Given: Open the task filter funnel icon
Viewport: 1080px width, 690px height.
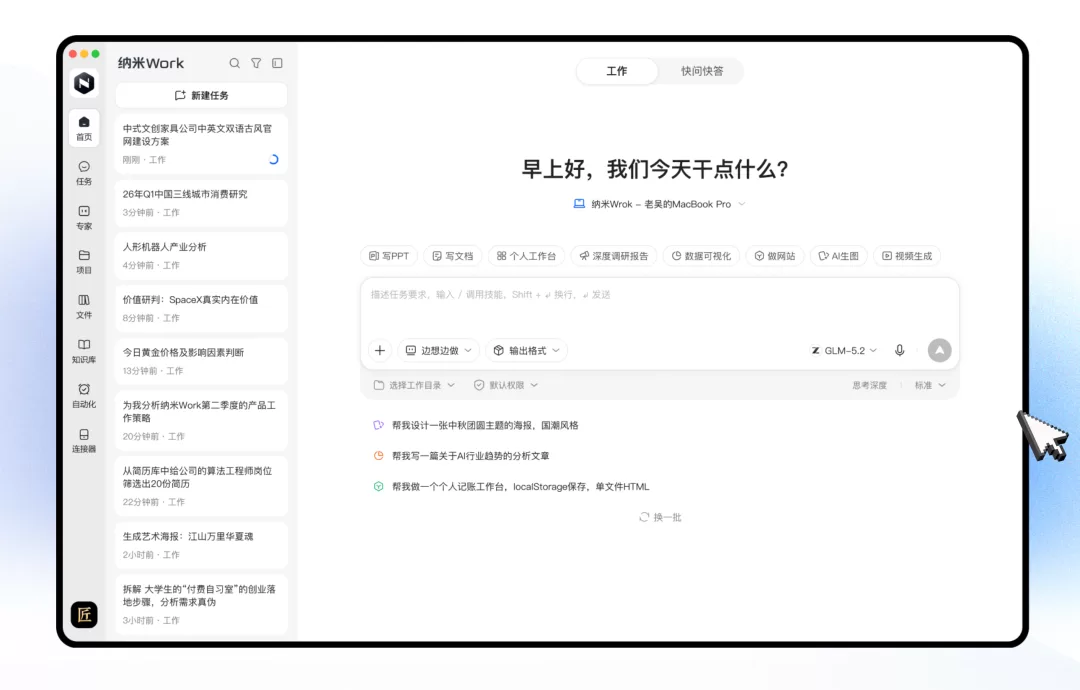Looking at the screenshot, I should pyautogui.click(x=256, y=63).
